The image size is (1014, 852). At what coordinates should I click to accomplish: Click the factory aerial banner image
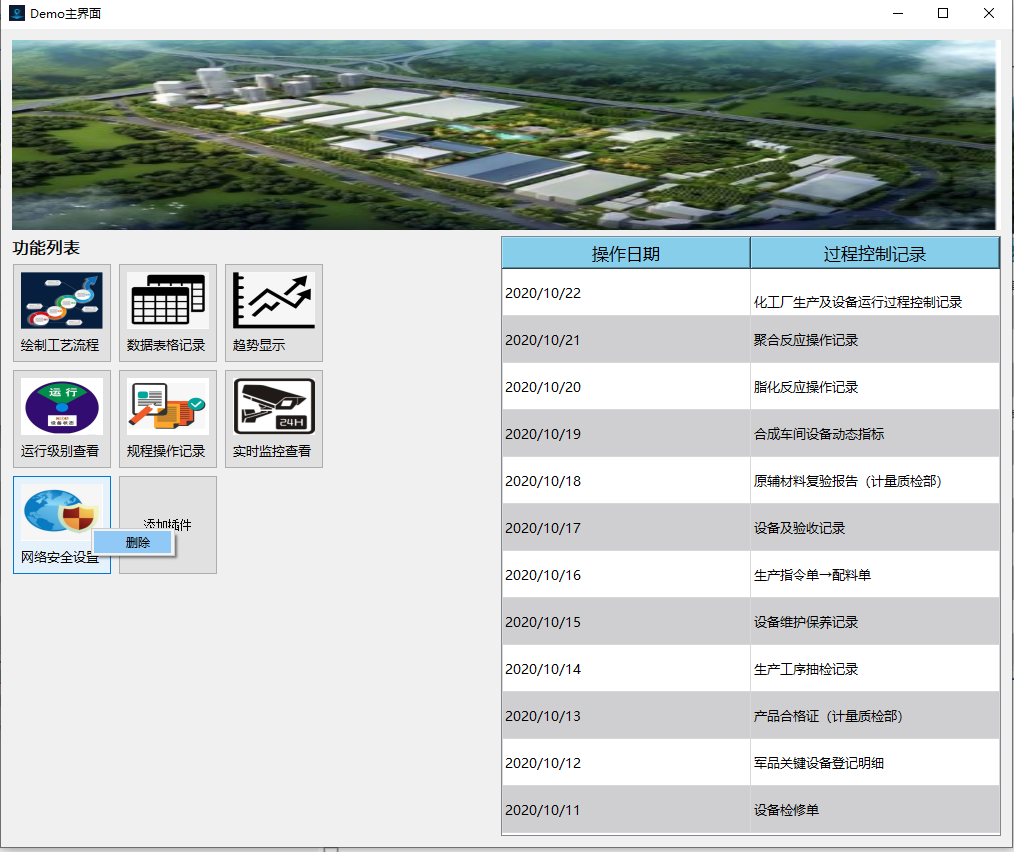[504, 135]
